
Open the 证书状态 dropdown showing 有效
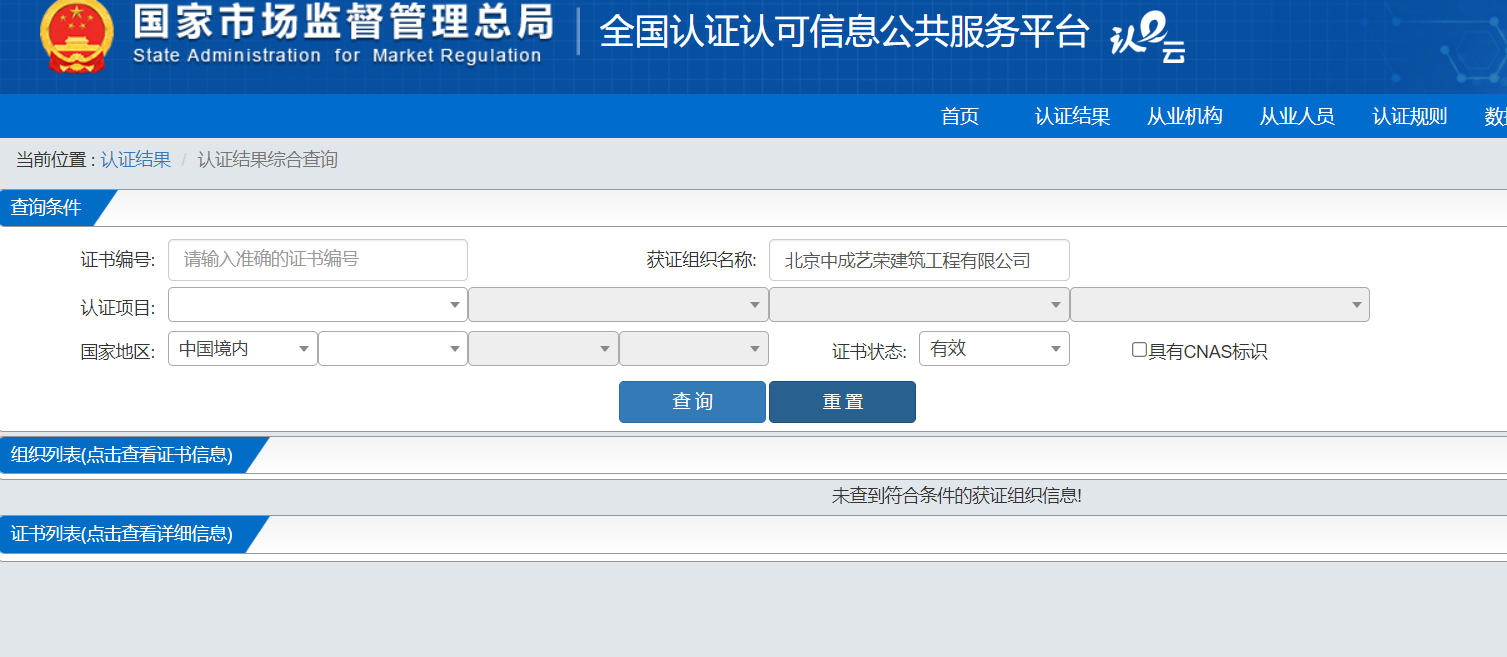coord(994,349)
